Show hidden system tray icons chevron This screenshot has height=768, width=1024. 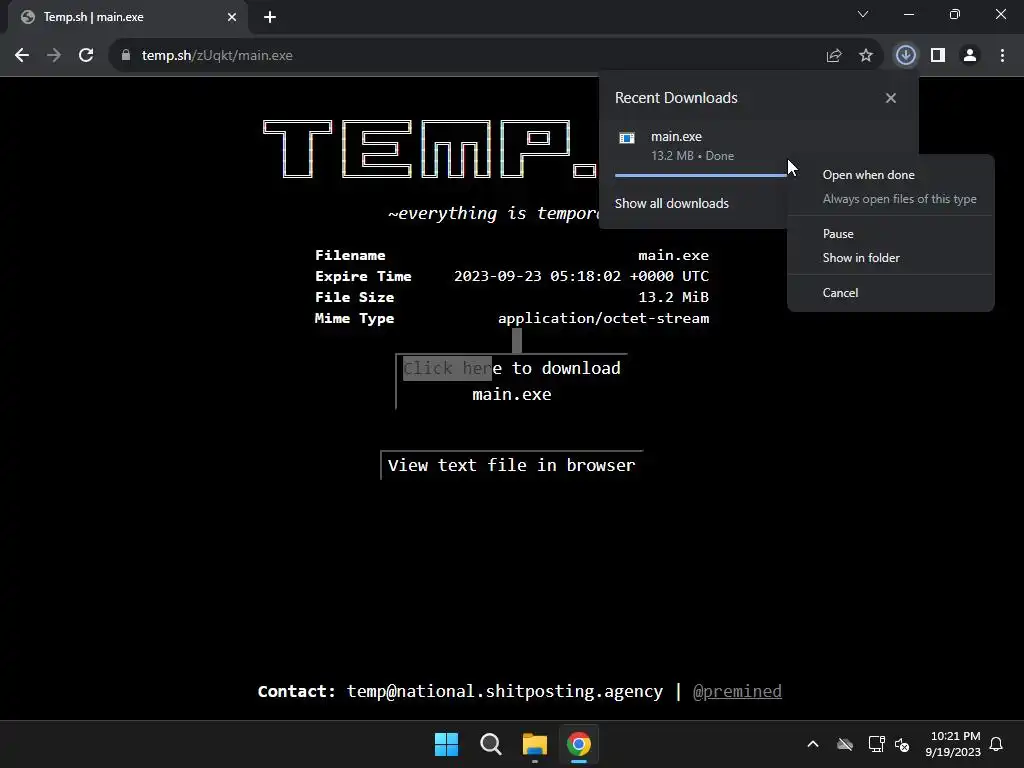[813, 744]
